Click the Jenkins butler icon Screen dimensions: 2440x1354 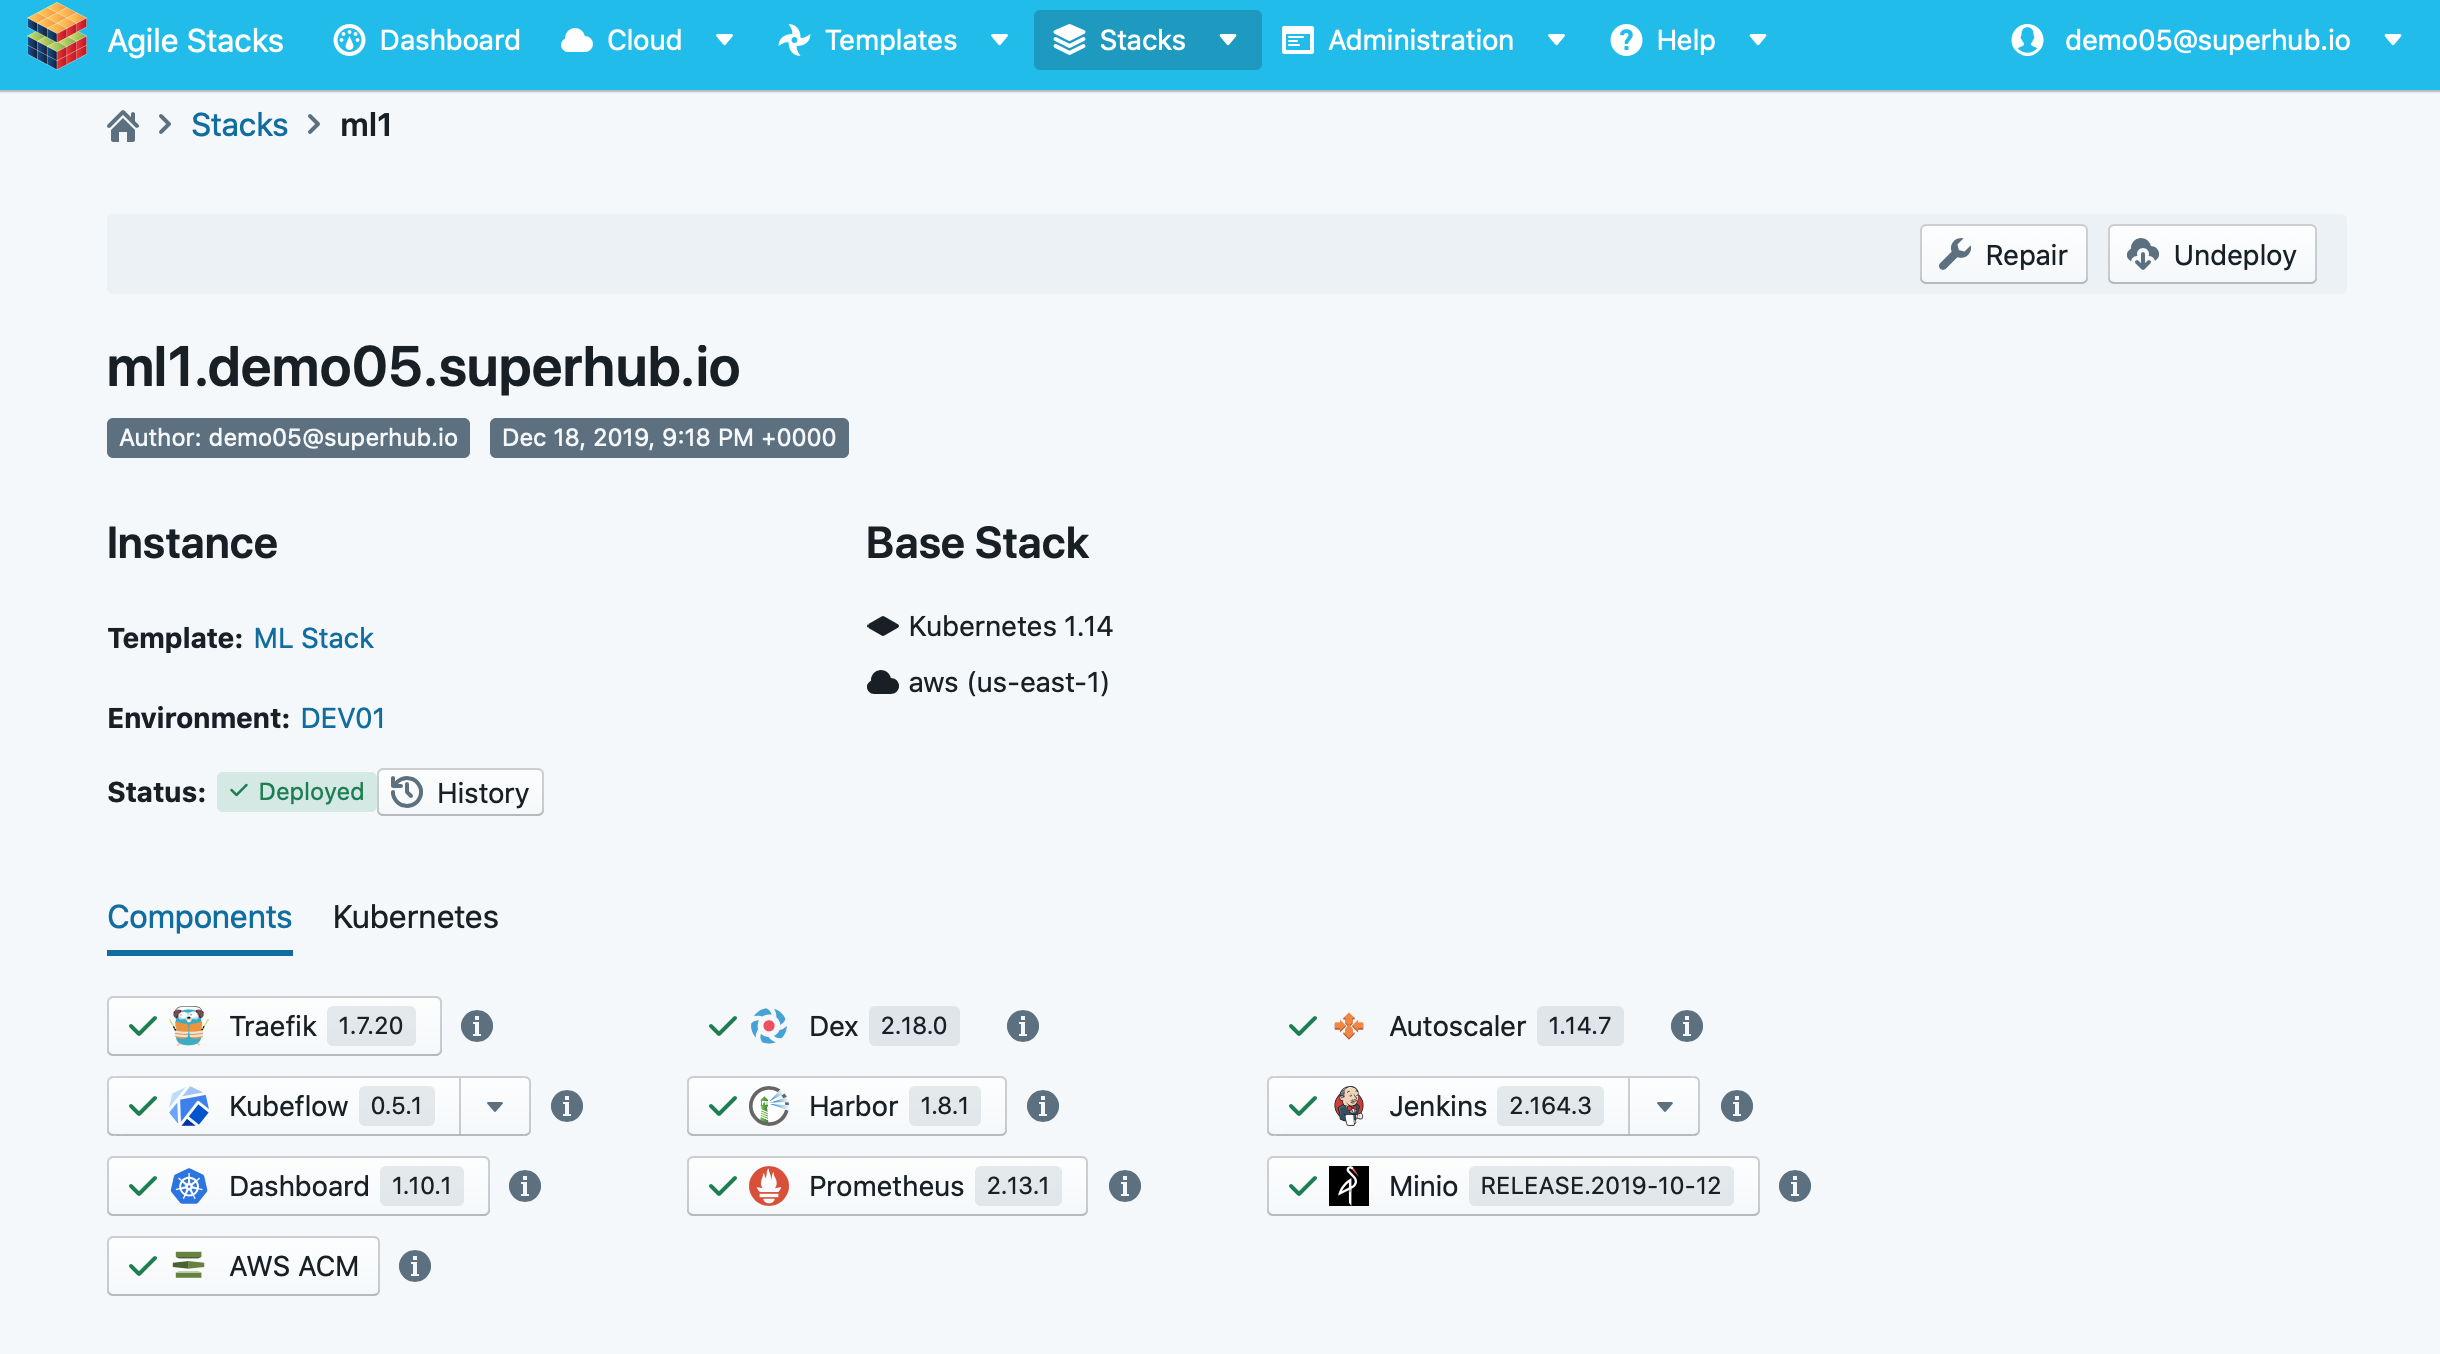1349,1106
